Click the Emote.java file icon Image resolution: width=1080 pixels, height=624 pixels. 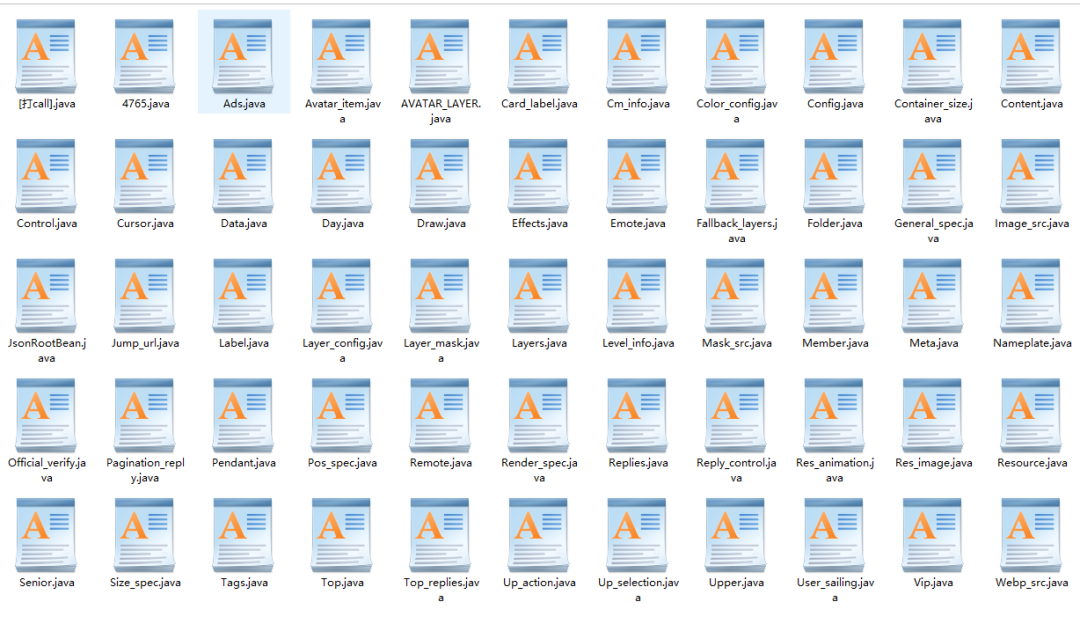coord(637,177)
